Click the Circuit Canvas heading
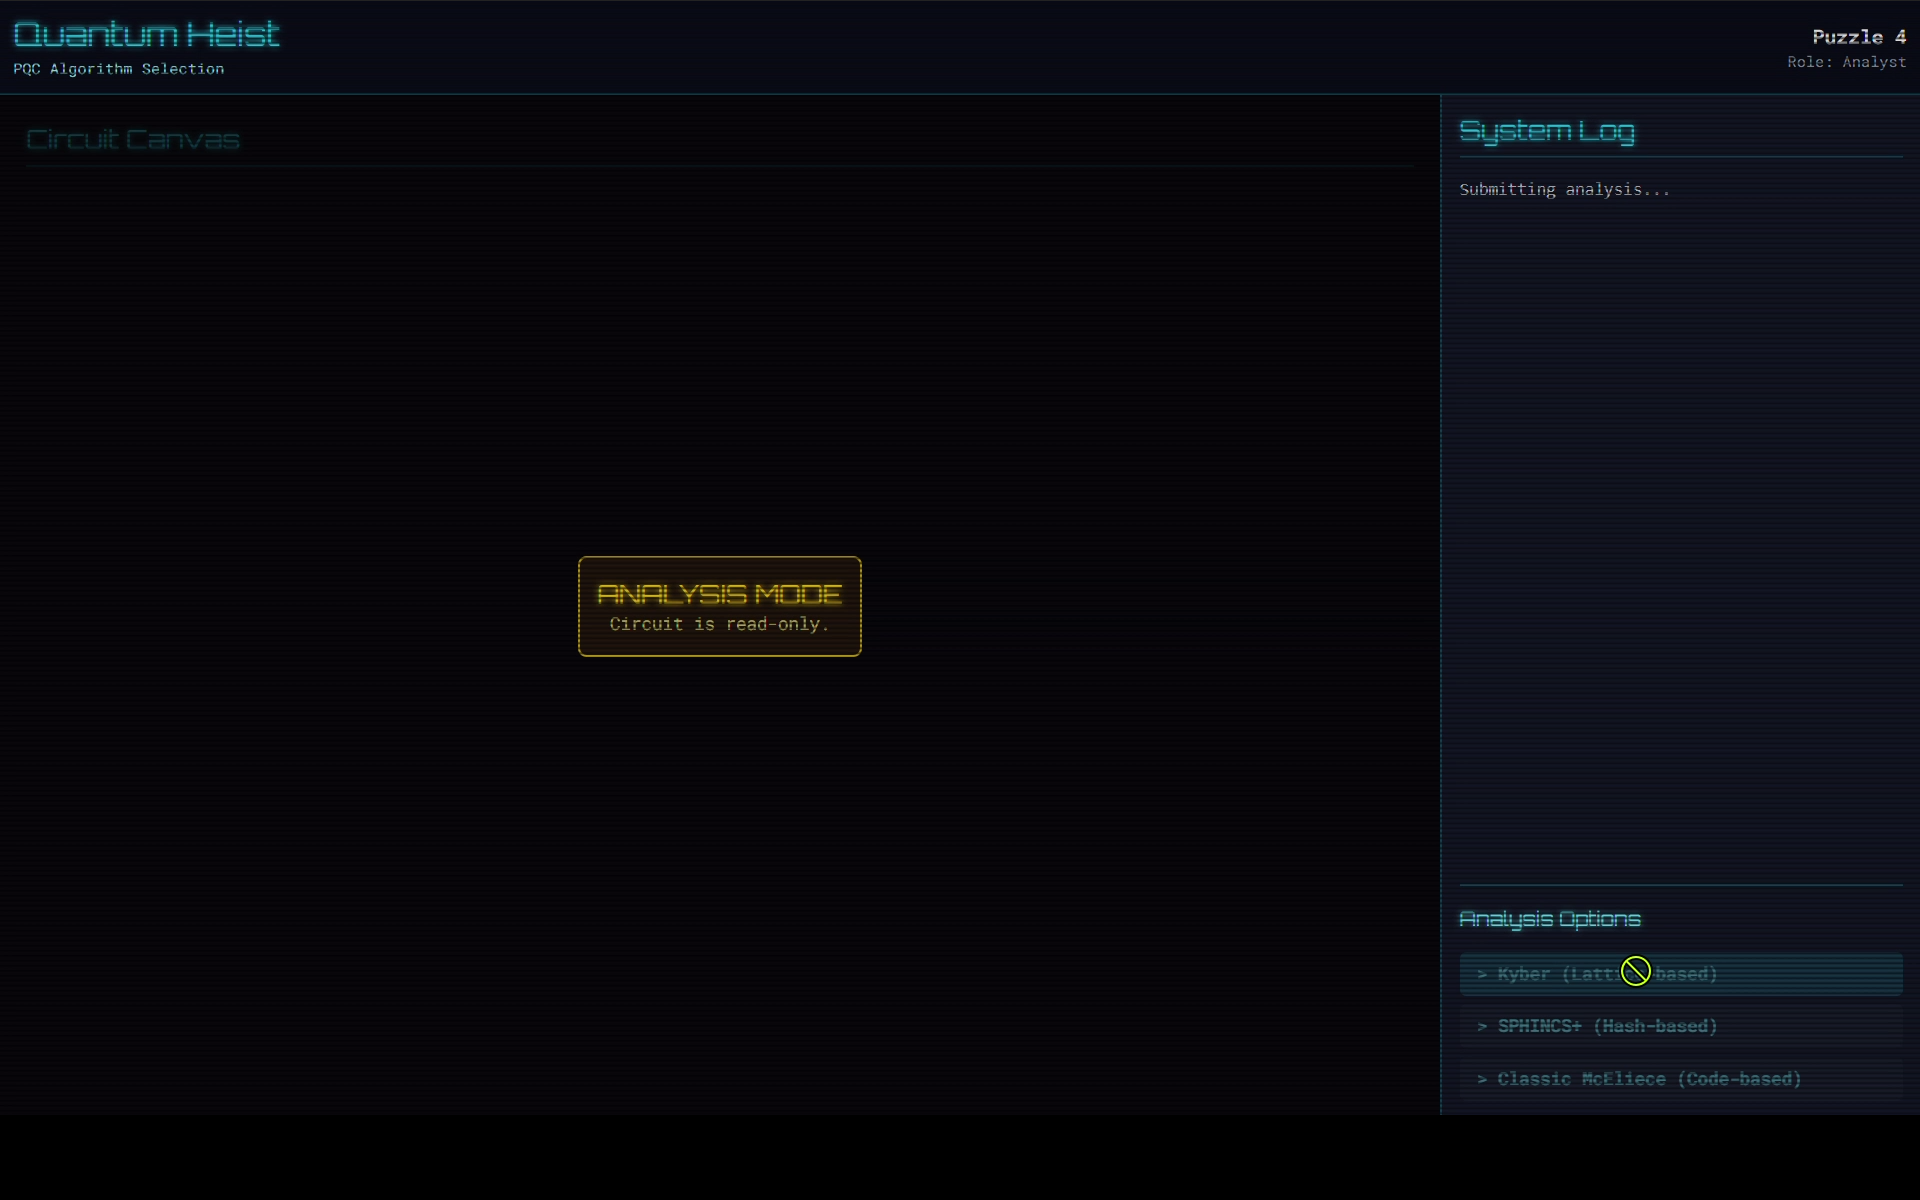 click(133, 139)
